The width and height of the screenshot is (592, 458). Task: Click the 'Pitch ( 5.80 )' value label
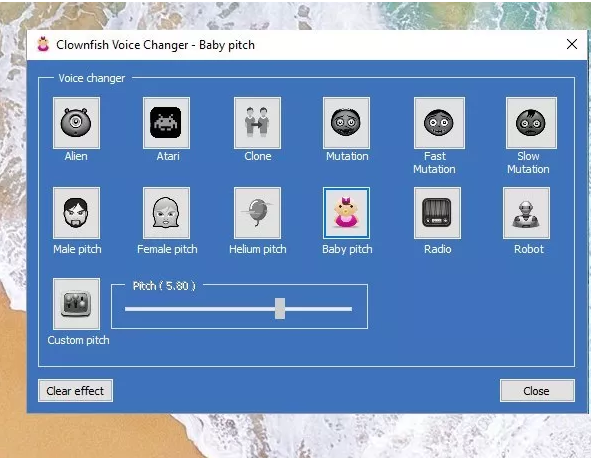164,286
